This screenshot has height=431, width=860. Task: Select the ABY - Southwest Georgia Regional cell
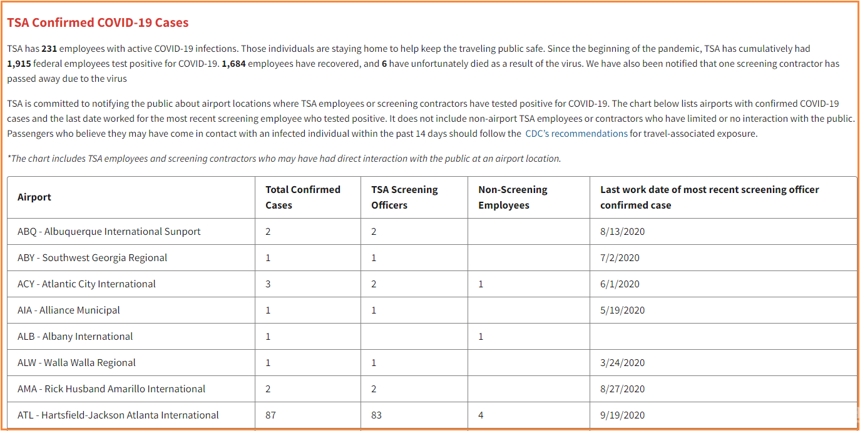(131, 258)
